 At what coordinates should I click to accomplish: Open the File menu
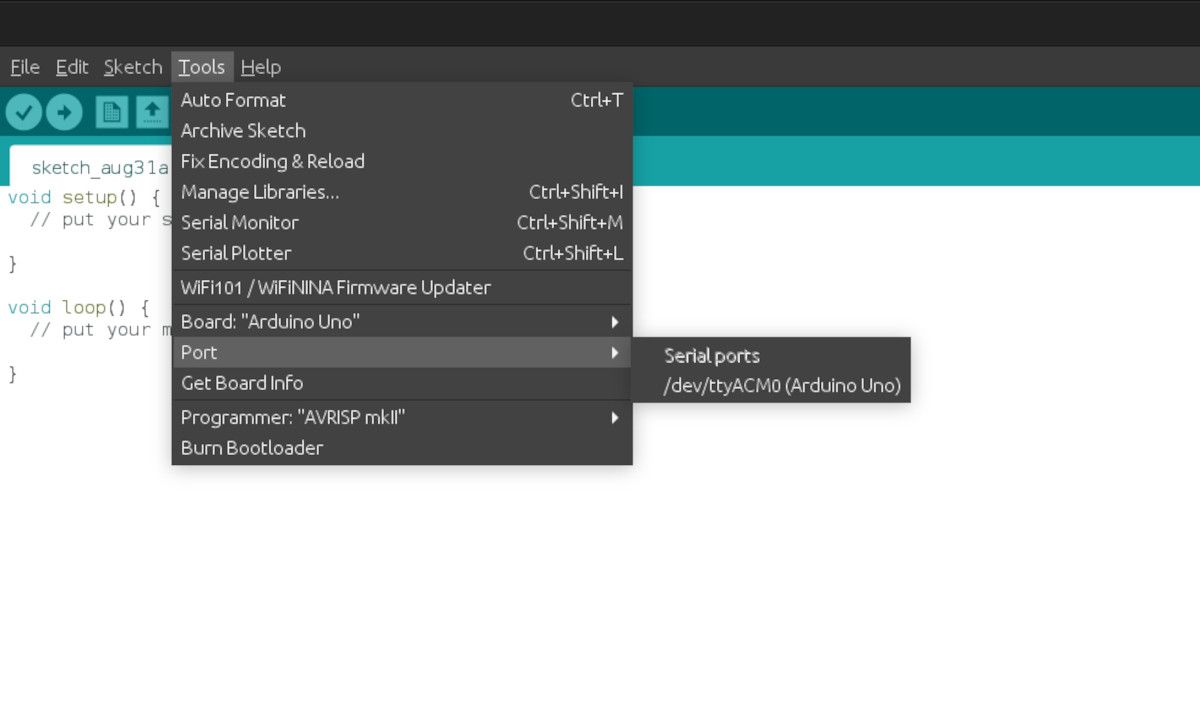coord(23,67)
